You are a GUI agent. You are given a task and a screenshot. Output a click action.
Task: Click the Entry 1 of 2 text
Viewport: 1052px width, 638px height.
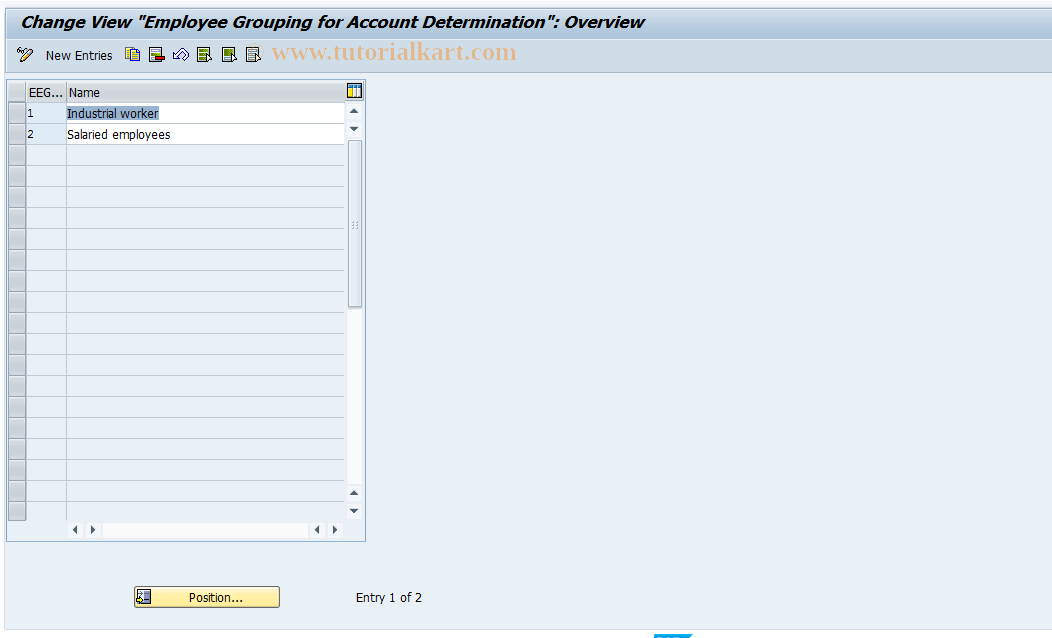pos(389,598)
